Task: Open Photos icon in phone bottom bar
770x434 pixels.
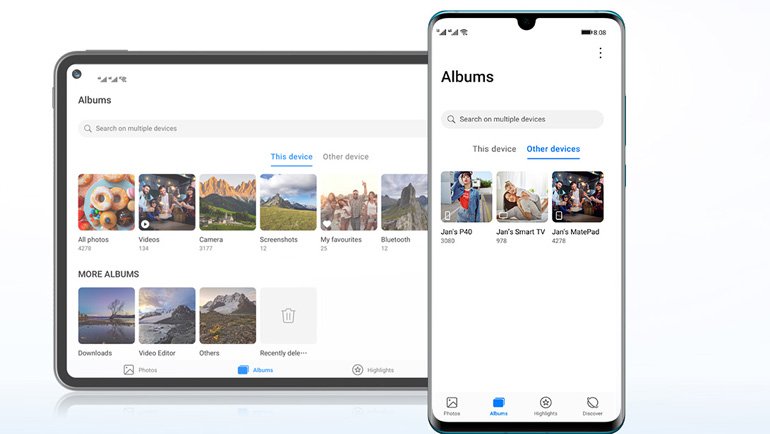Action: click(452, 403)
